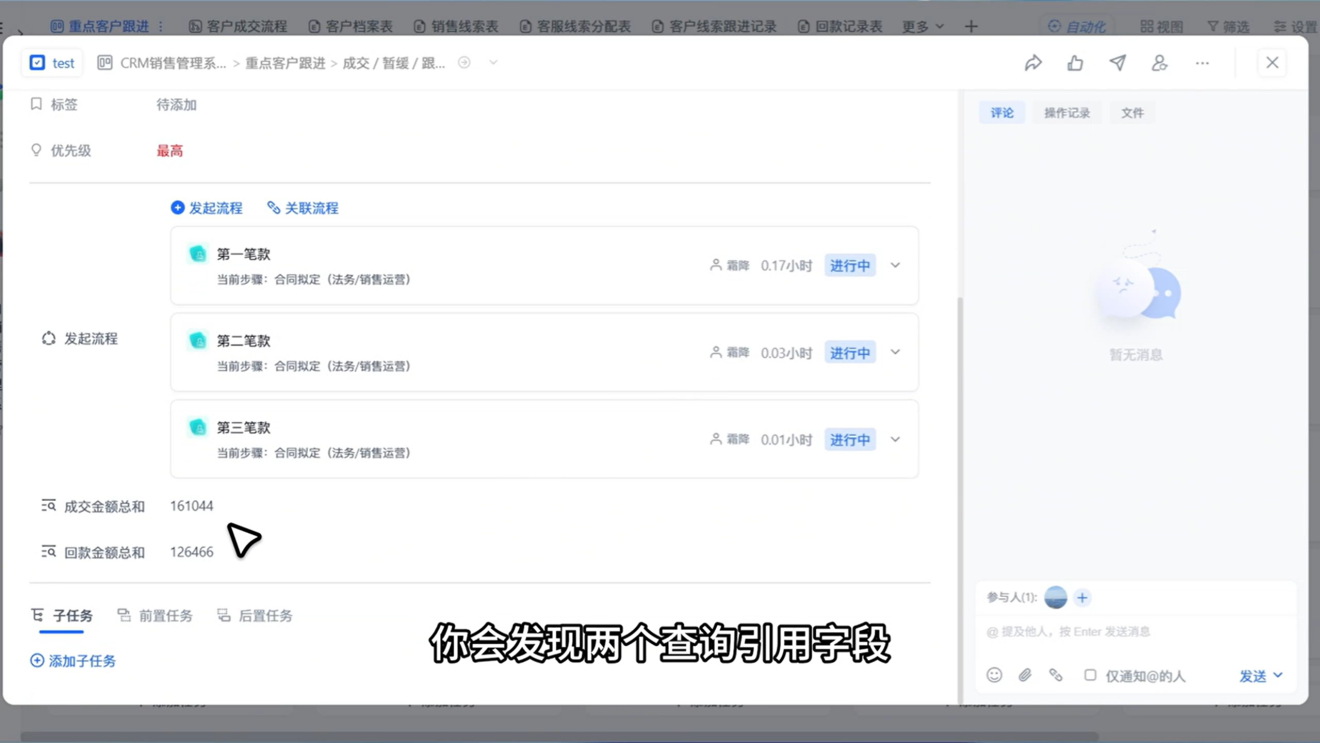This screenshot has height=743, width=1320.
Task: Click the participant avatar
Action: tap(1055, 597)
